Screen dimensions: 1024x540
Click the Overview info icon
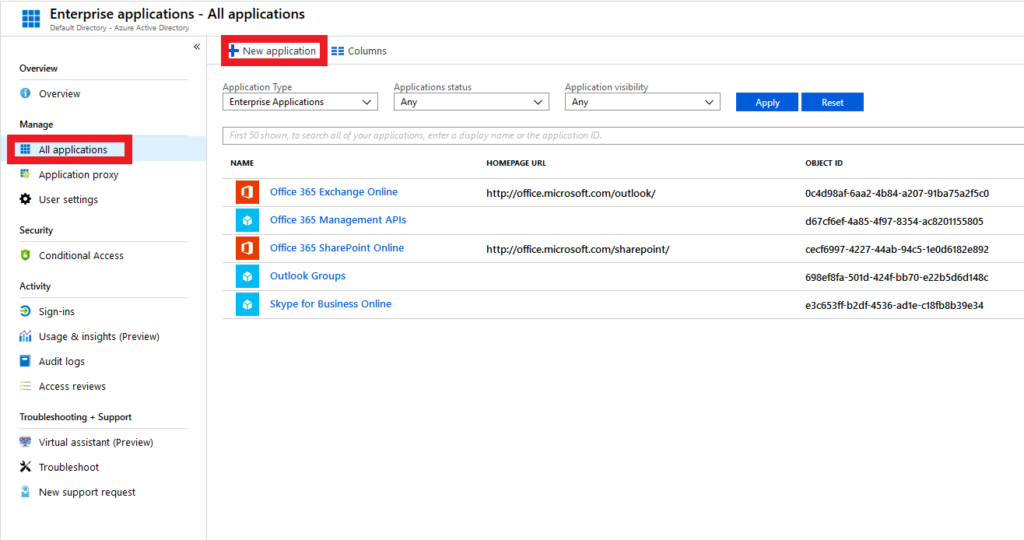point(25,93)
